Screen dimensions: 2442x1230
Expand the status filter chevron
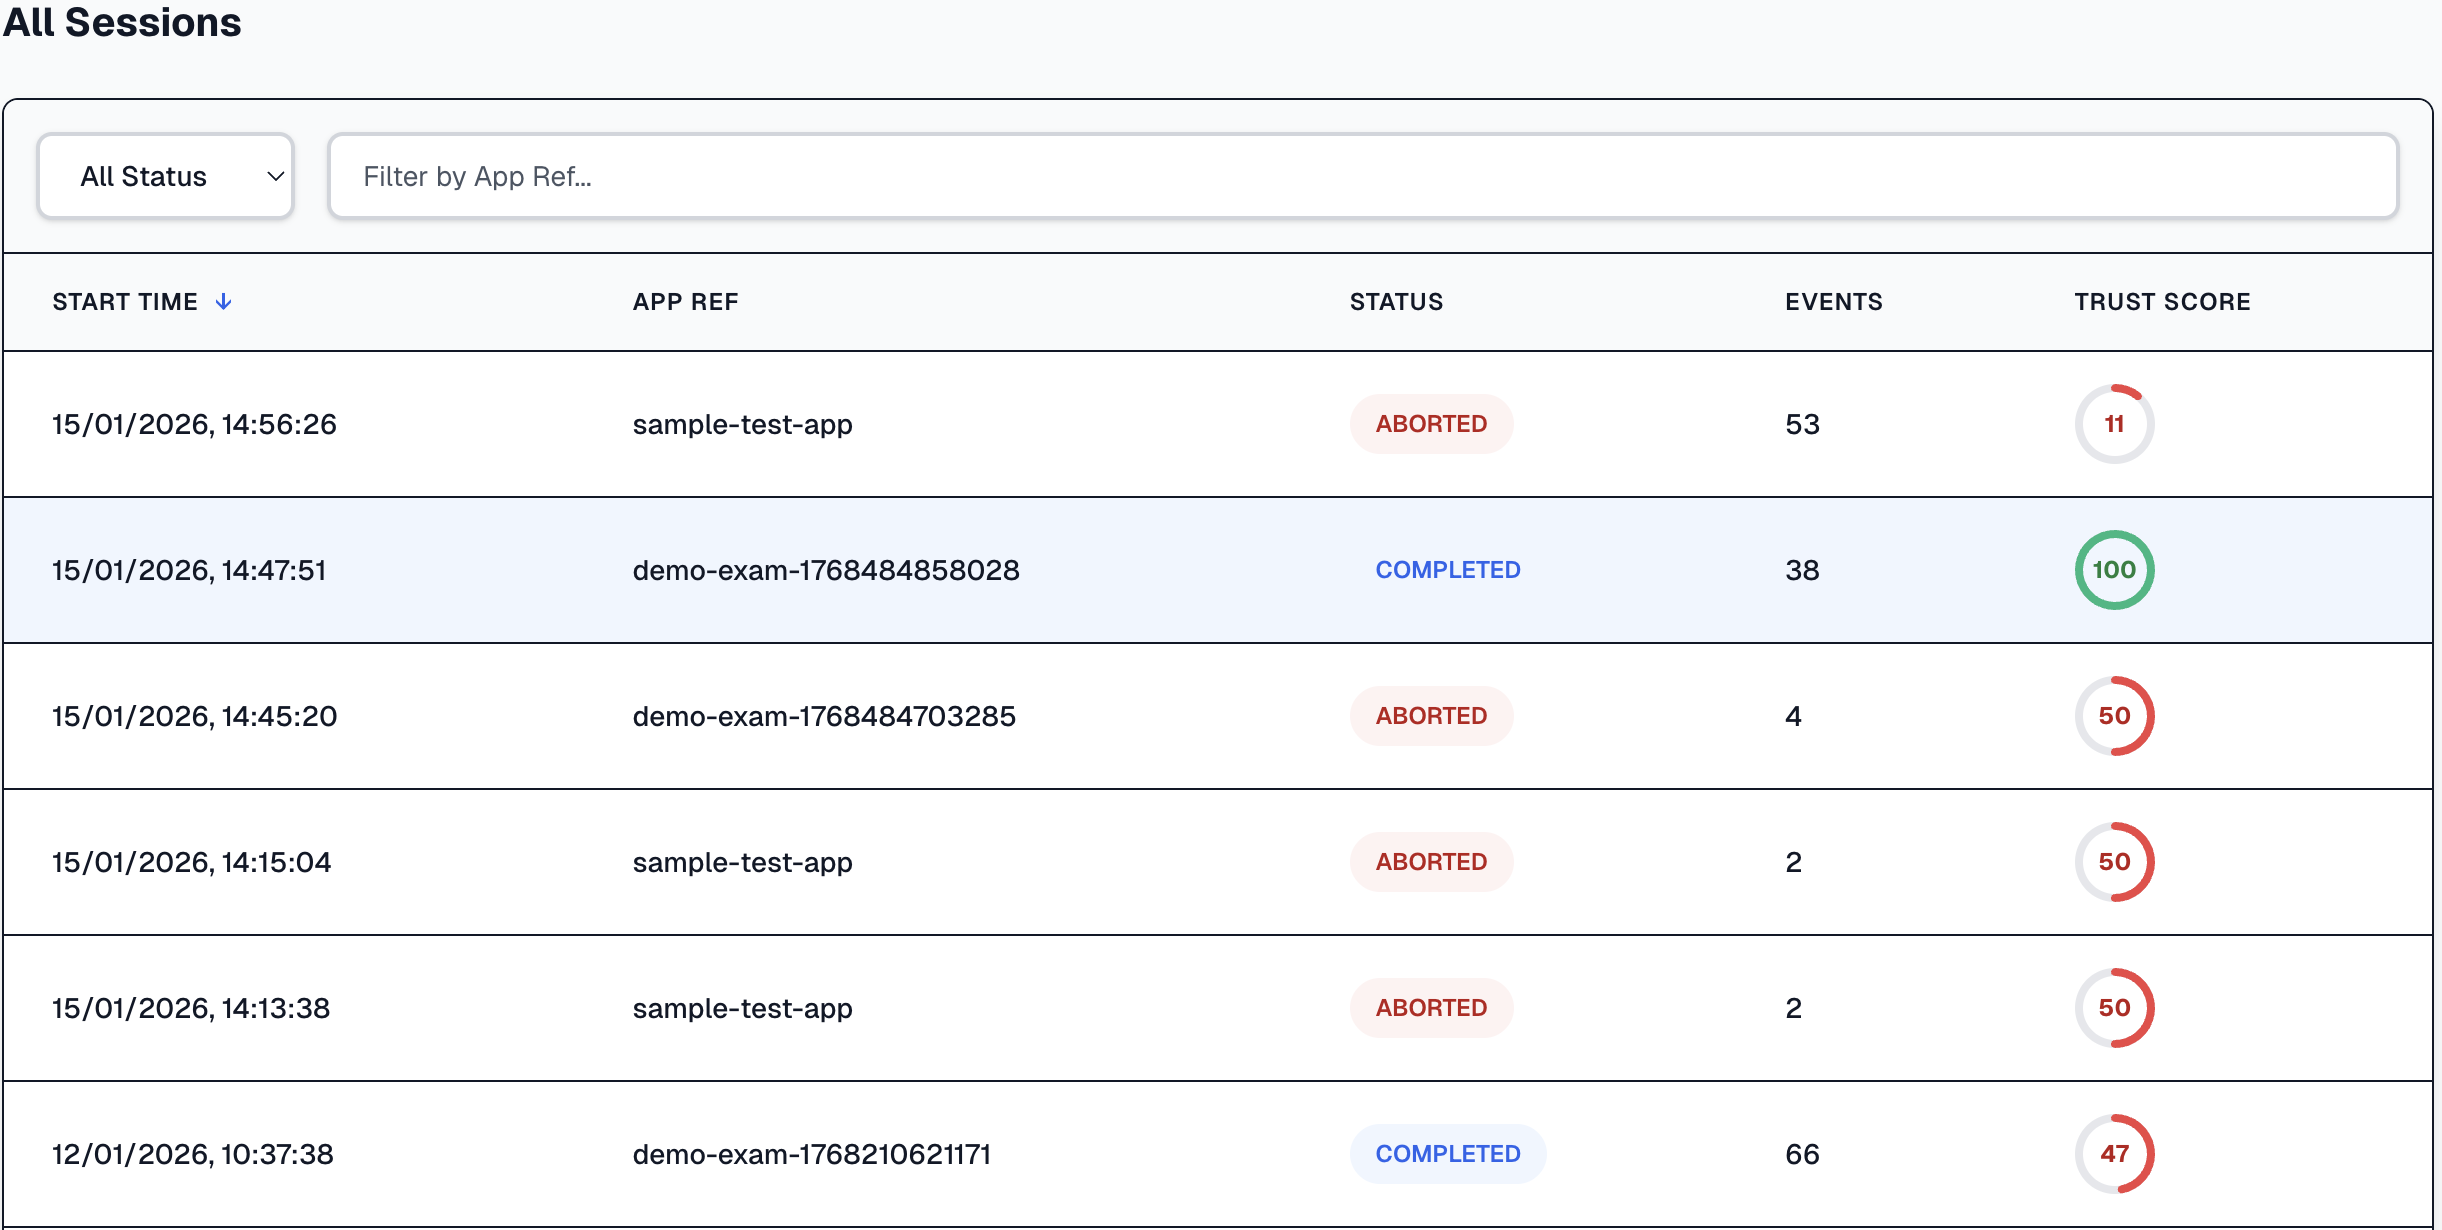click(276, 176)
